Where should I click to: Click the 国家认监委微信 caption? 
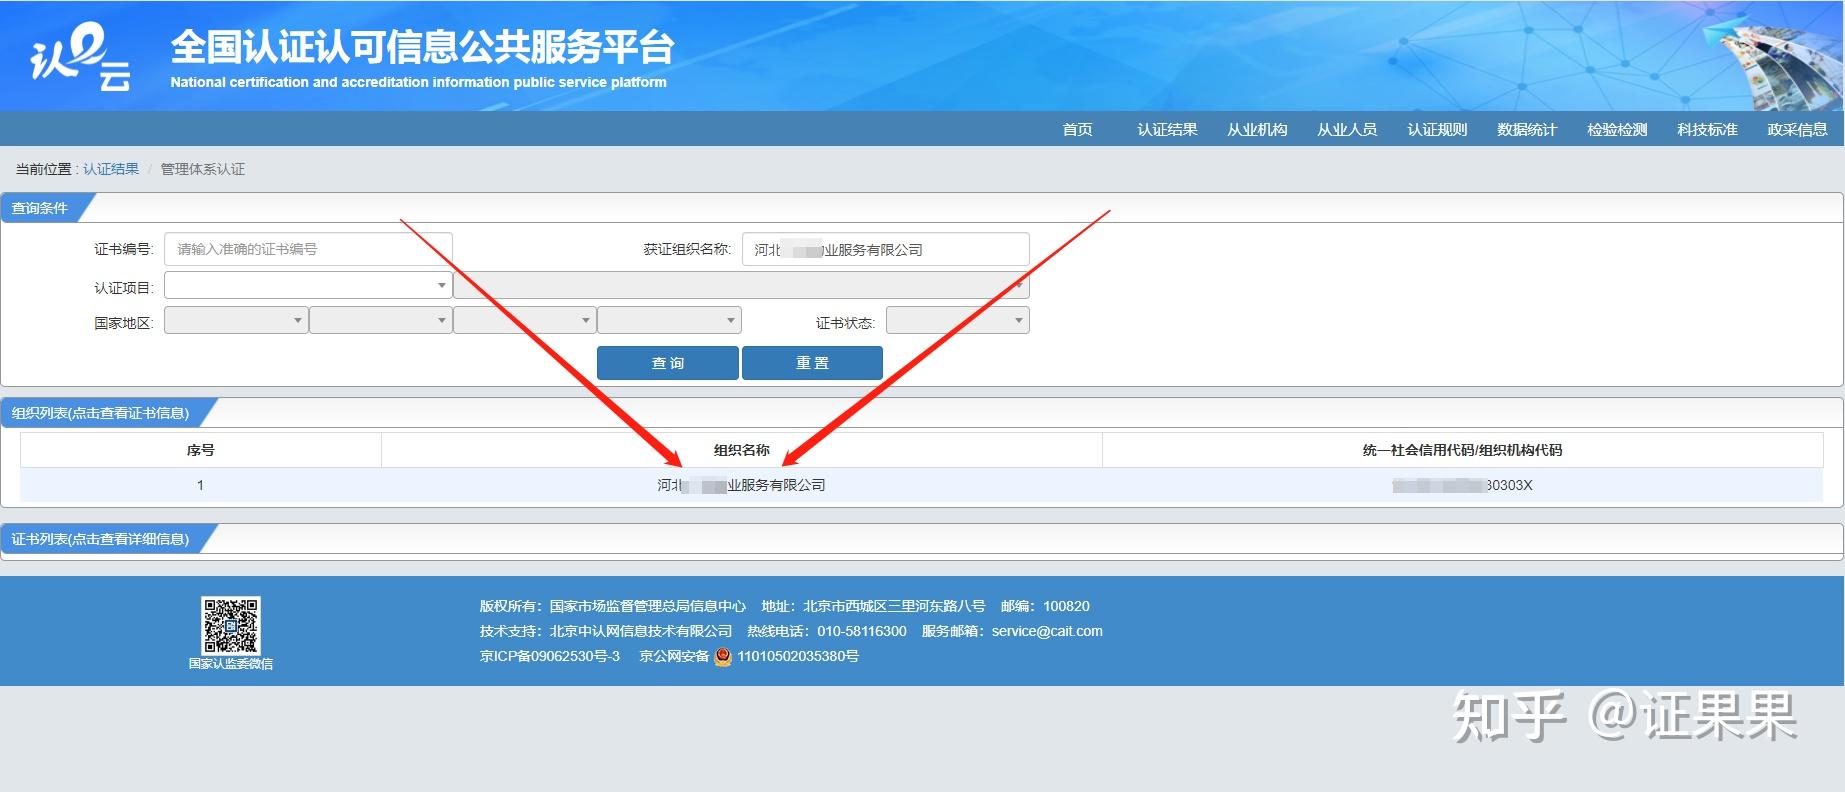231,664
